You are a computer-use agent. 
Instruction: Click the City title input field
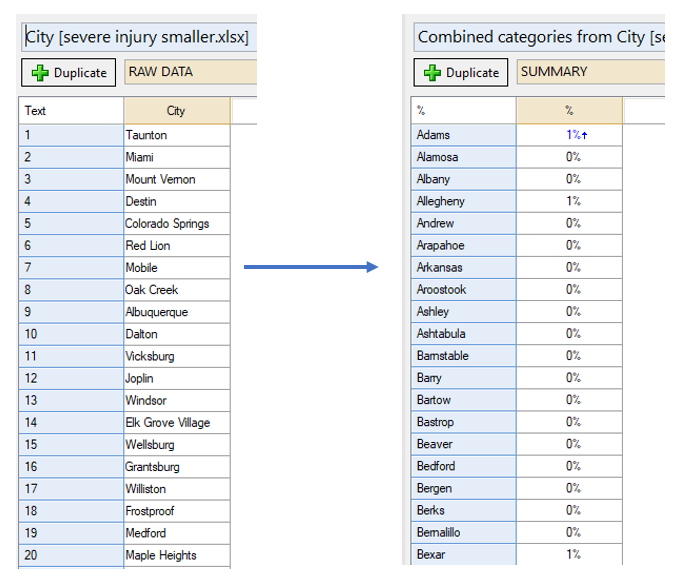139,37
